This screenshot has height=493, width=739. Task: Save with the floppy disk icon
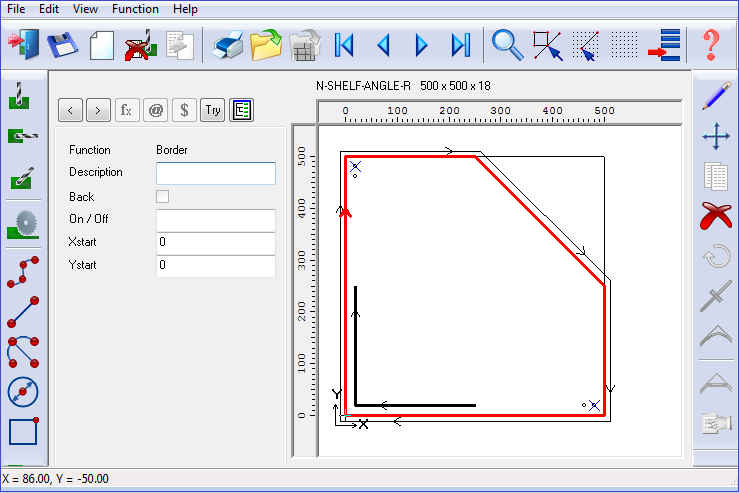point(63,45)
